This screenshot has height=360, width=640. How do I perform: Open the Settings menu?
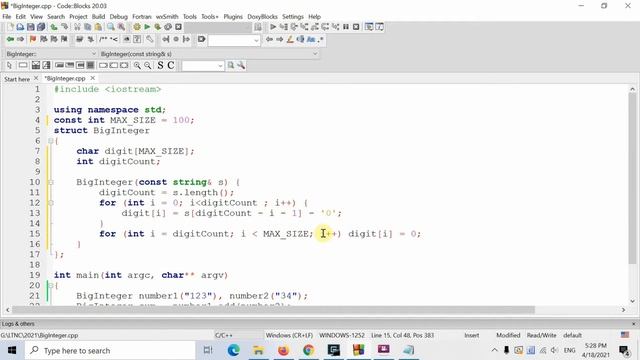click(293, 17)
